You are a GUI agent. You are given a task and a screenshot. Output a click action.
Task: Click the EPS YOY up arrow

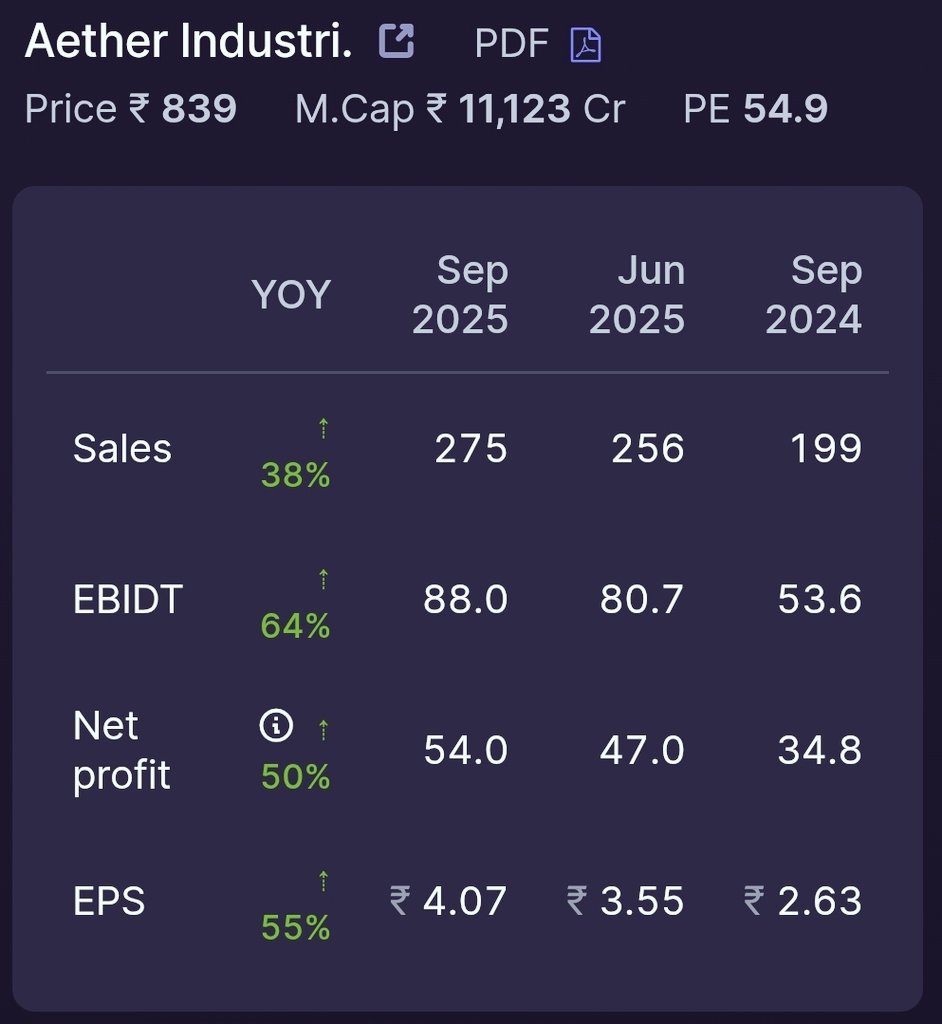pyautogui.click(x=323, y=881)
